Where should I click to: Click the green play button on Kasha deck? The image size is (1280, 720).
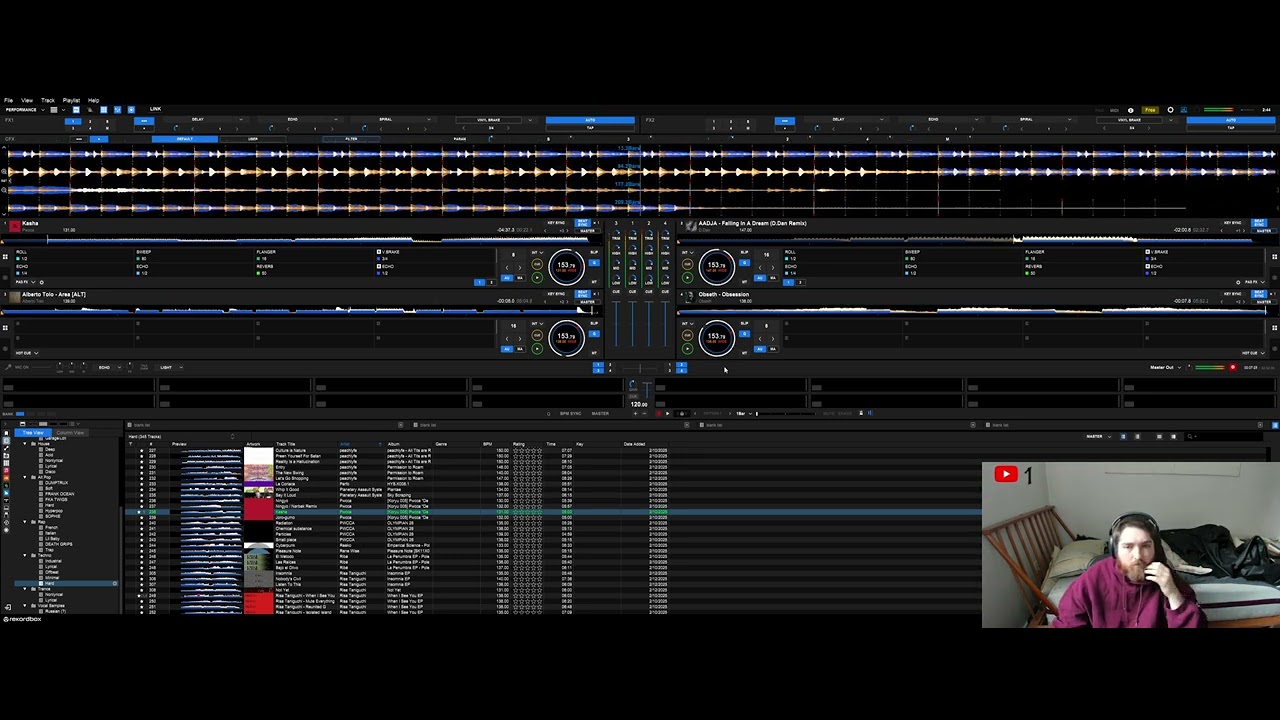pyautogui.click(x=537, y=277)
